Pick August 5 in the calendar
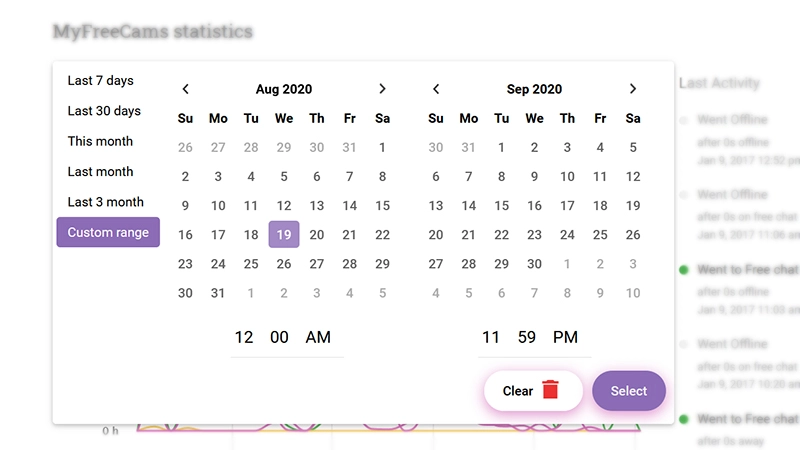Screen dimensions: 800x450 coord(284,177)
